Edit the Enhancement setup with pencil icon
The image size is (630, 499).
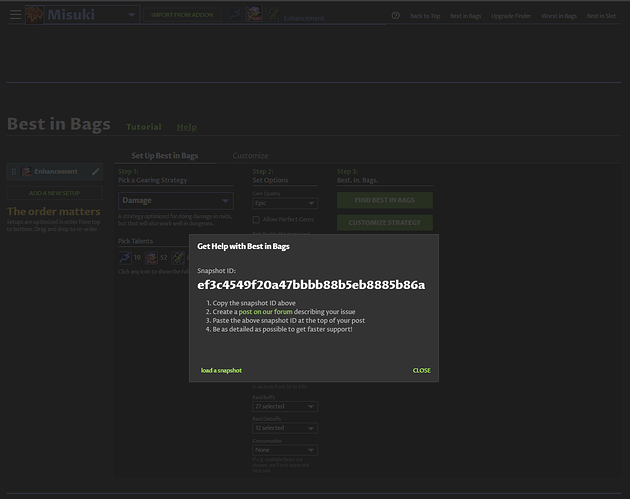[95, 172]
